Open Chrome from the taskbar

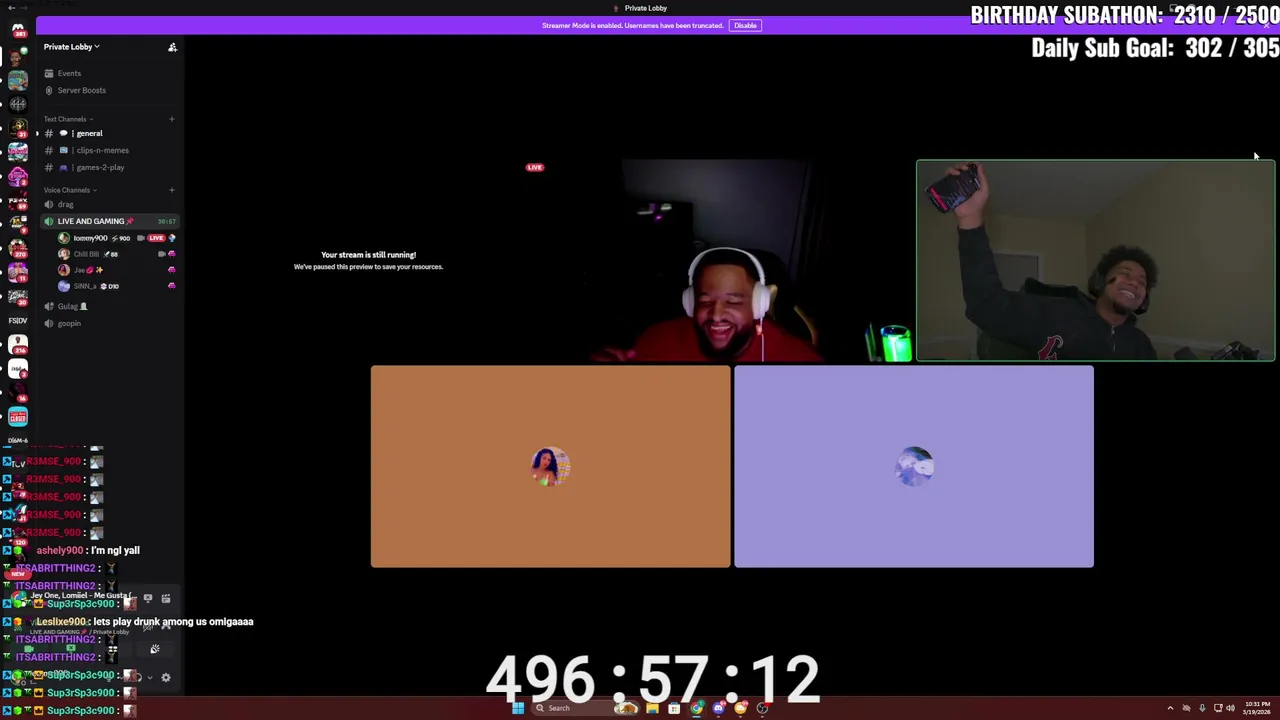point(696,708)
